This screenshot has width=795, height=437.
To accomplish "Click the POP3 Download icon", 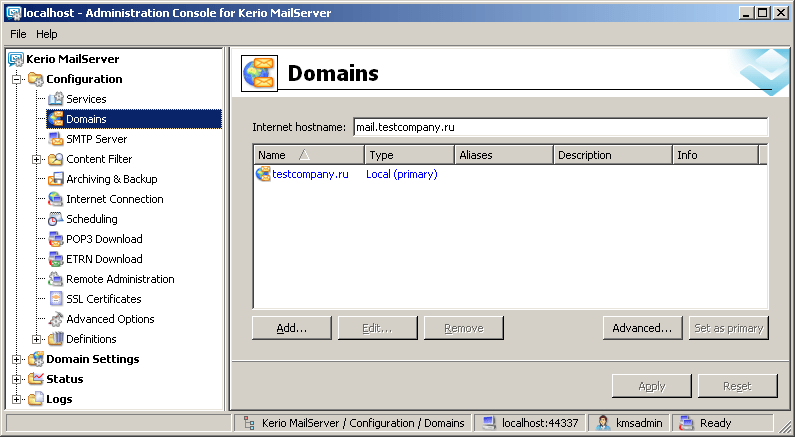I will point(56,239).
